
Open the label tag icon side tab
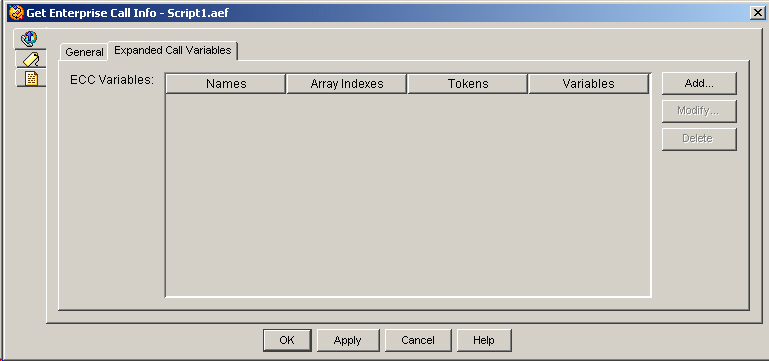pos(31,59)
